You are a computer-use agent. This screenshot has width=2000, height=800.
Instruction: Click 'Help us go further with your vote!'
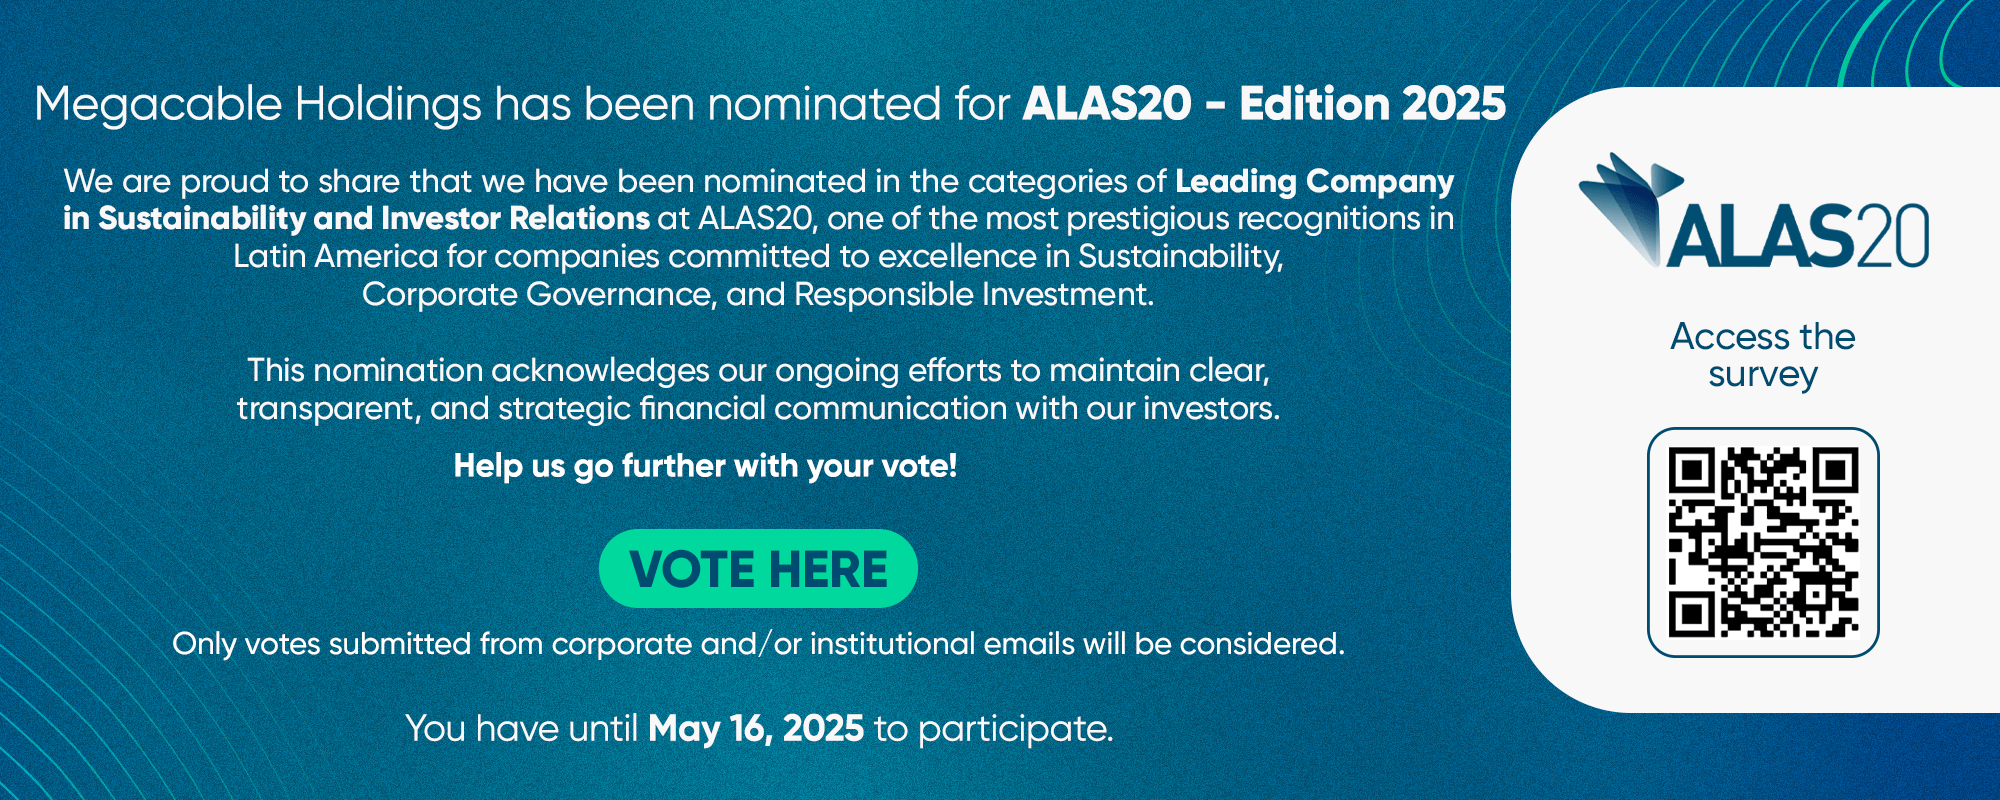[705, 466]
